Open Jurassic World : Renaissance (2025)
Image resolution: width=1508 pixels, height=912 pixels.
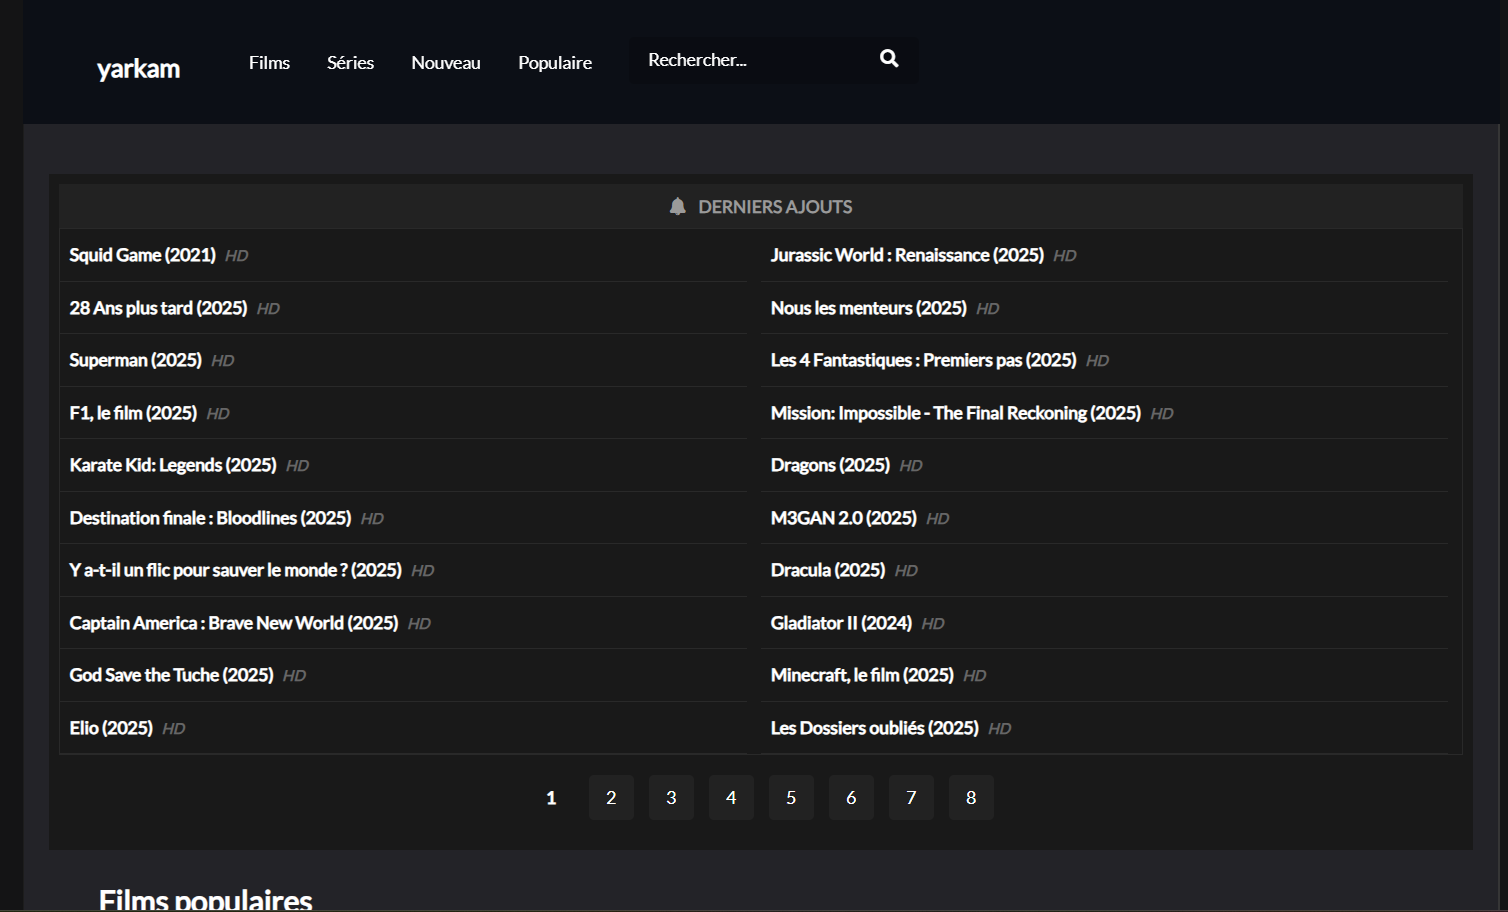(x=906, y=255)
